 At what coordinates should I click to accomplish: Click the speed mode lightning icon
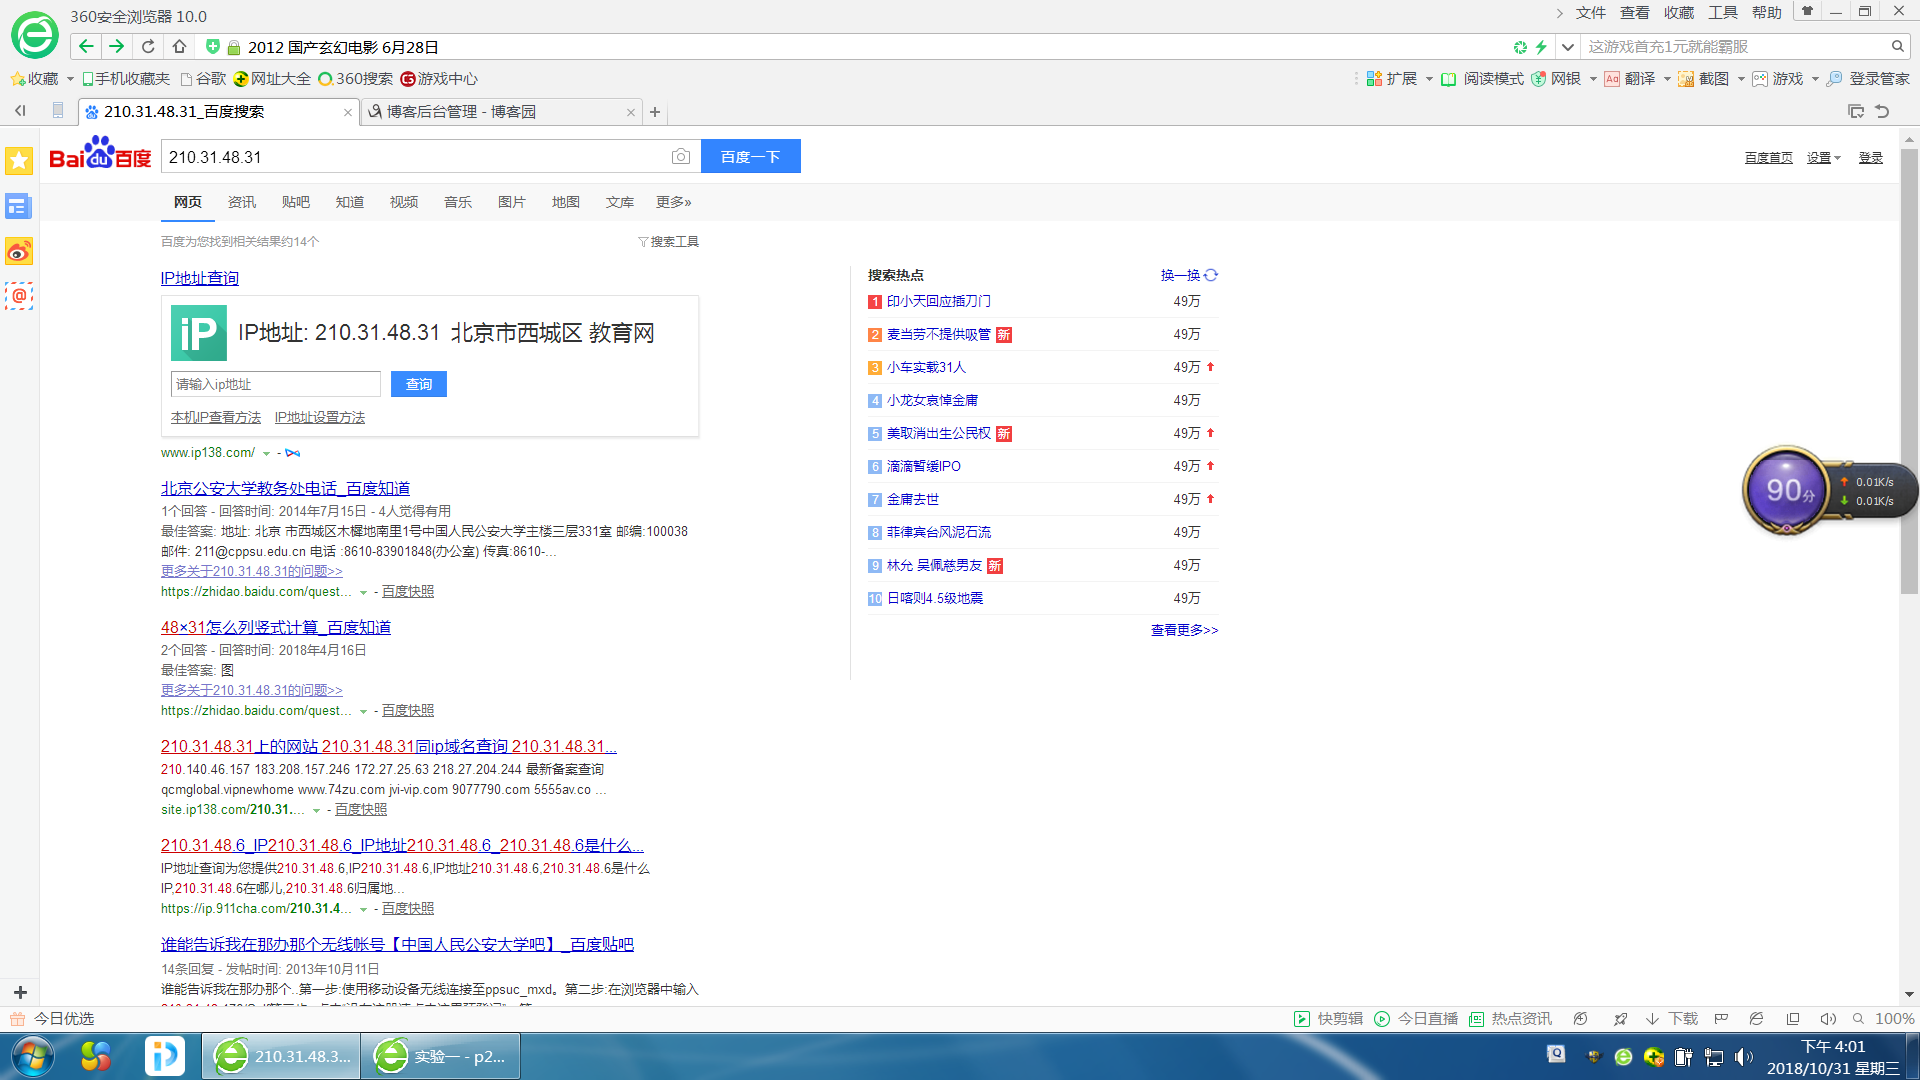(x=1541, y=47)
